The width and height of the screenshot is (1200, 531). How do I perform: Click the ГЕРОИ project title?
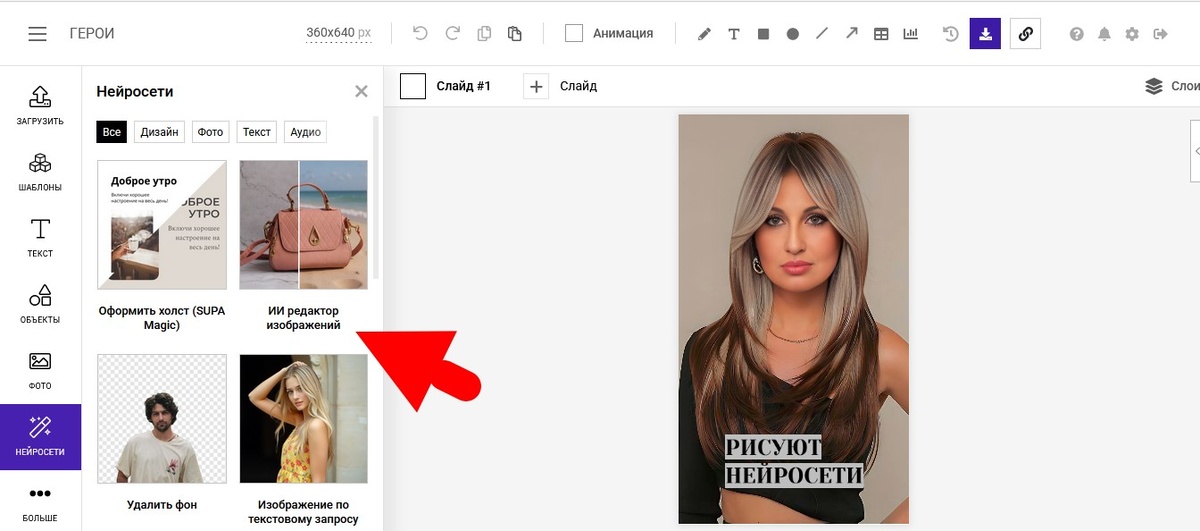point(92,33)
